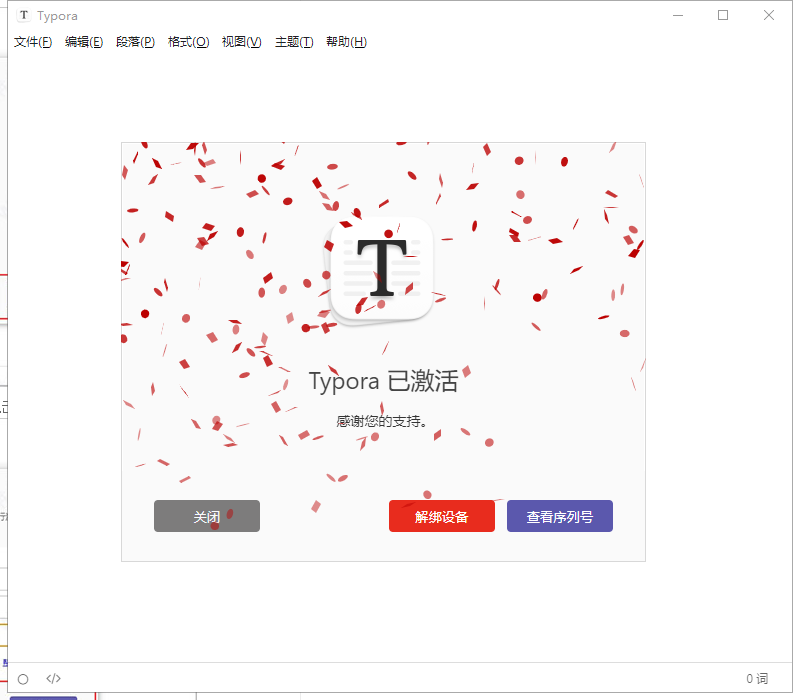Click the '感谢您的支持。' text
This screenshot has height=700, width=800.
(382, 421)
